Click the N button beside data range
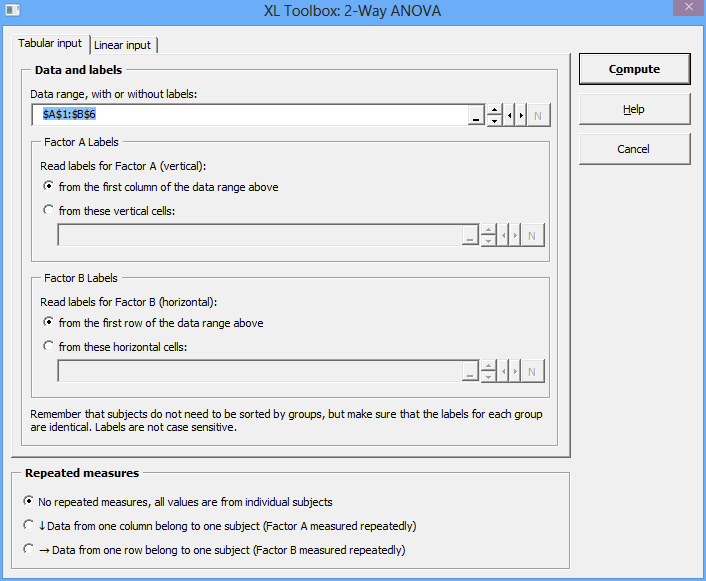This screenshot has height=581, width=706. point(538,116)
